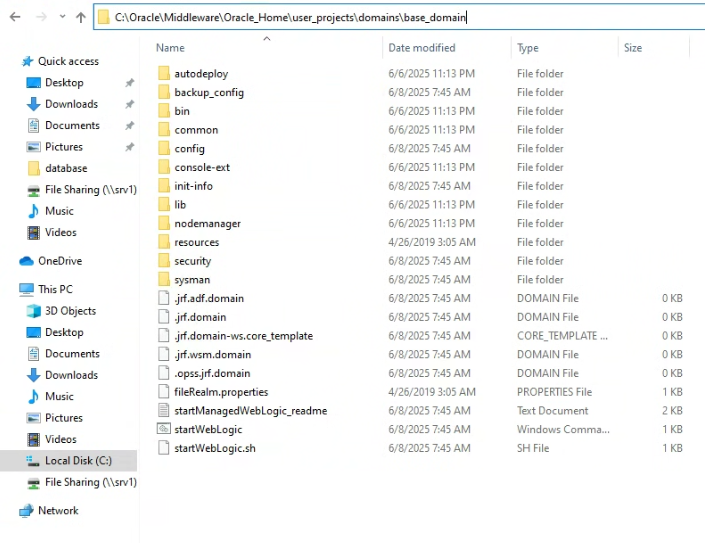Screen dimensions: 705x543
Task: Open pinned Downloads under Quick access
Action: 71,104
